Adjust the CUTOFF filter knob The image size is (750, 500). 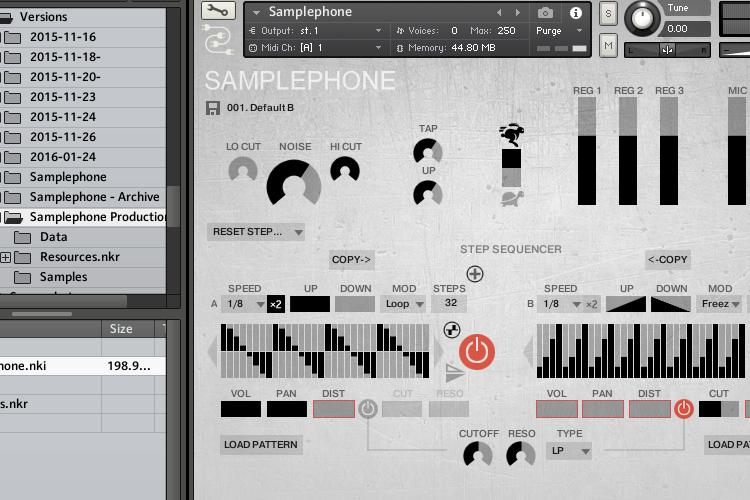click(x=478, y=454)
